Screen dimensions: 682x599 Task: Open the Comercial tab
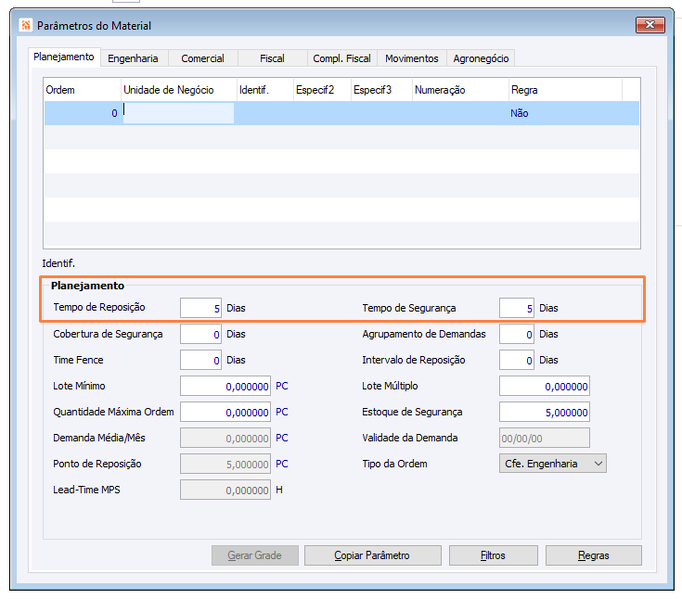(203, 58)
